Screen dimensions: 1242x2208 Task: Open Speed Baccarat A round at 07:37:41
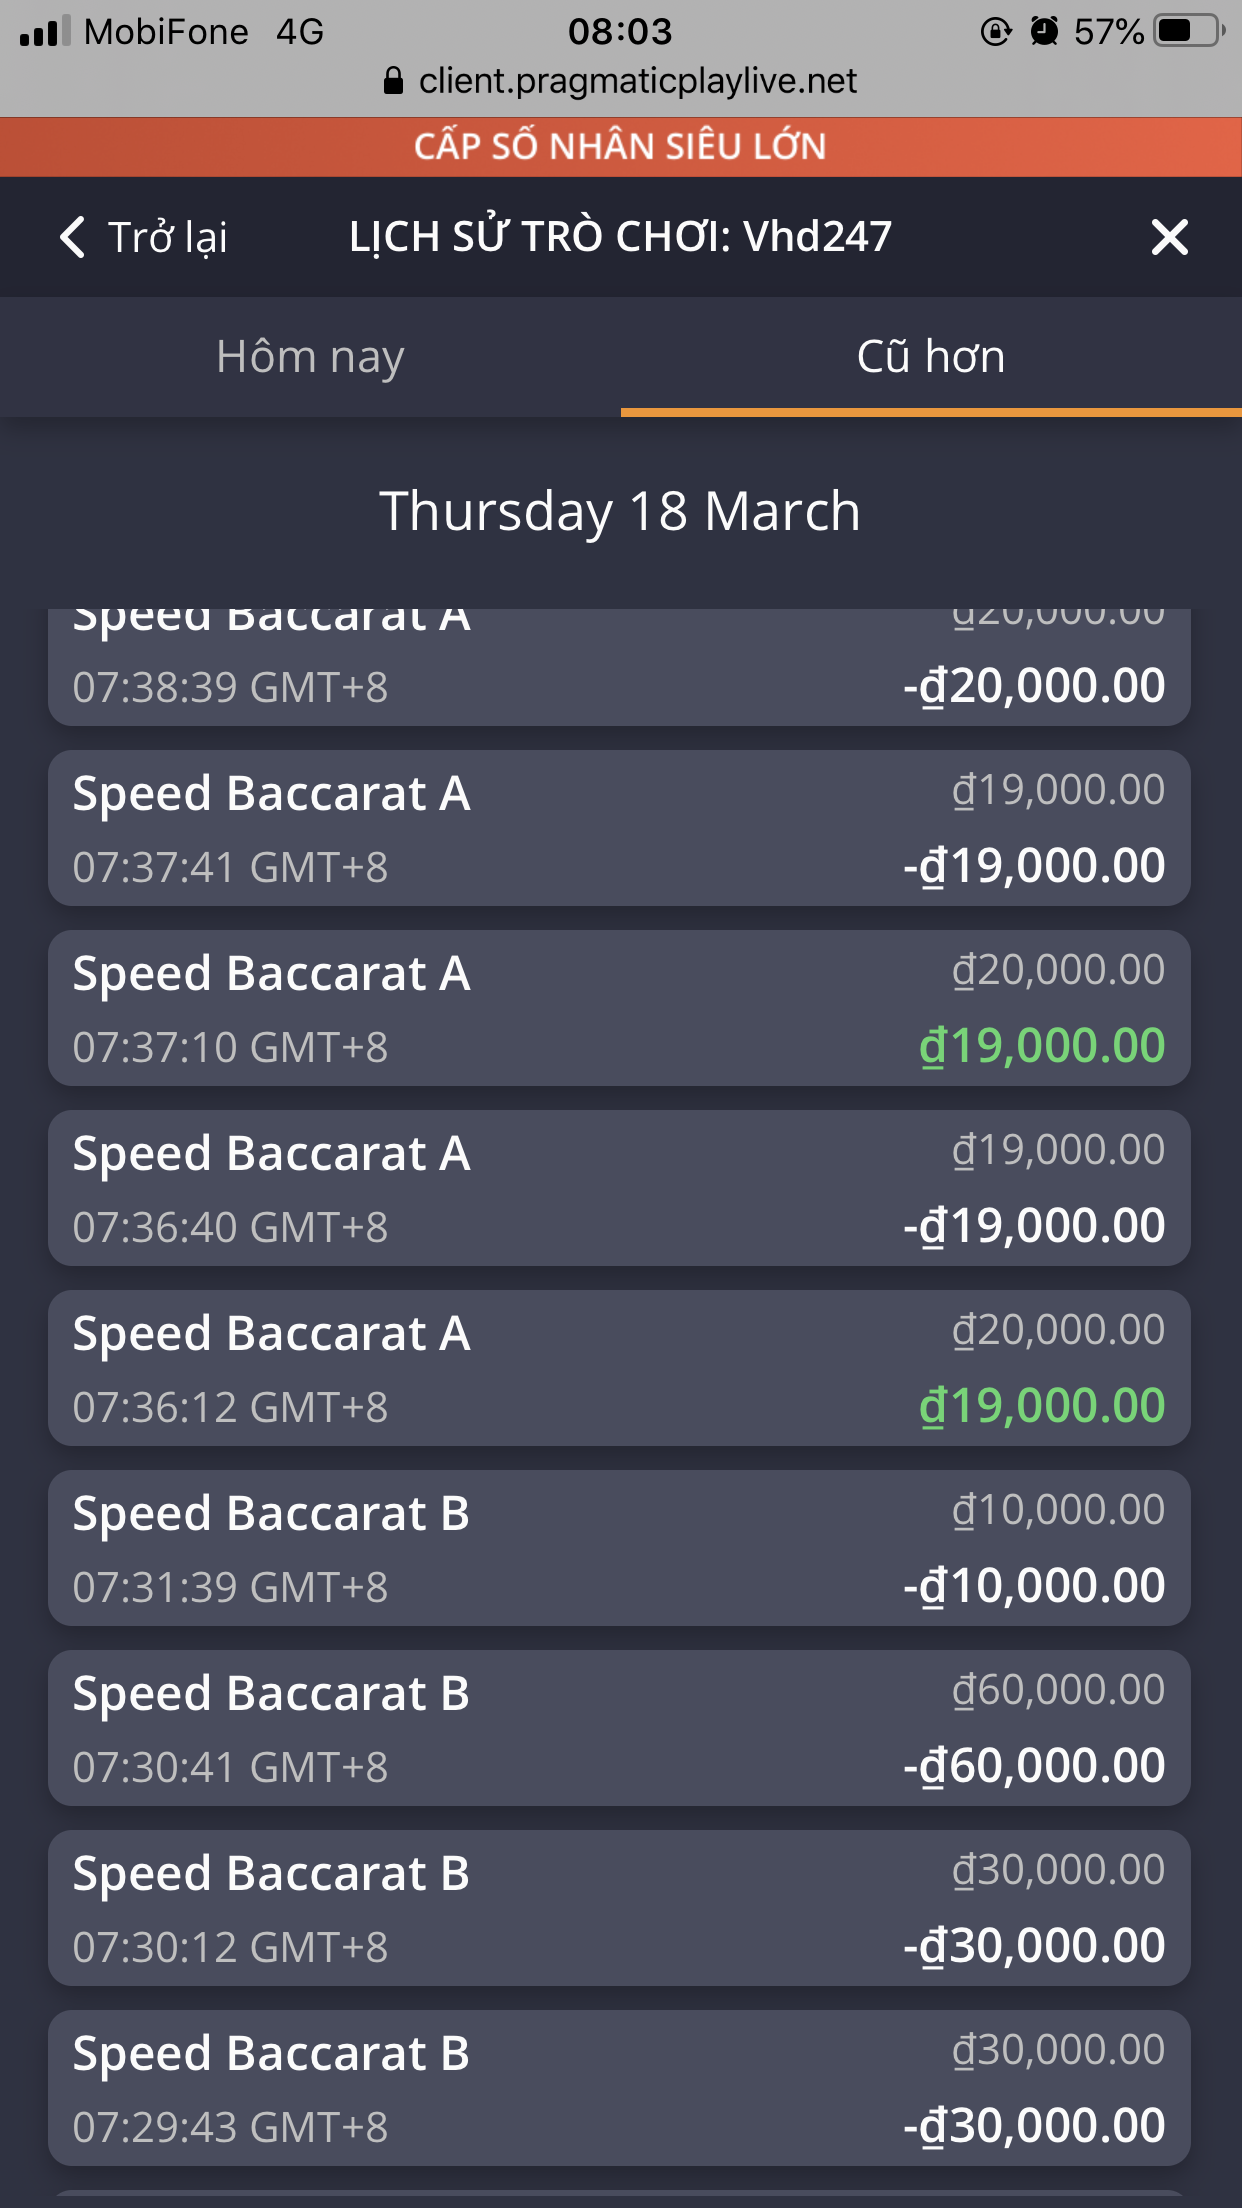pyautogui.click(x=619, y=828)
